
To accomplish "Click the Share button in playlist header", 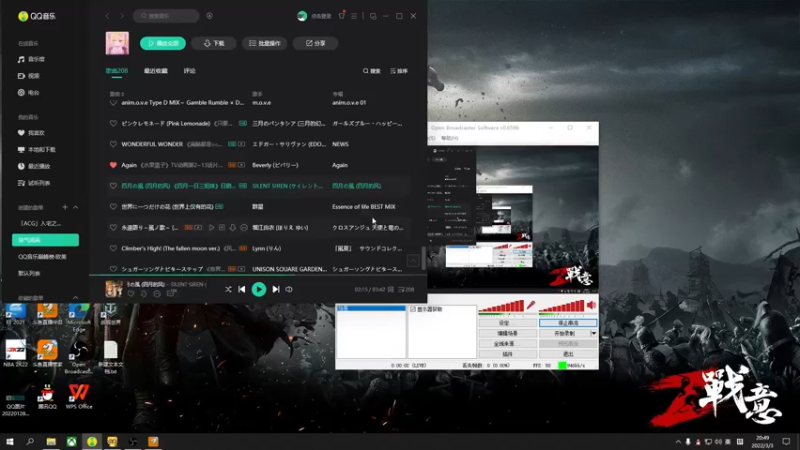I will pos(315,43).
